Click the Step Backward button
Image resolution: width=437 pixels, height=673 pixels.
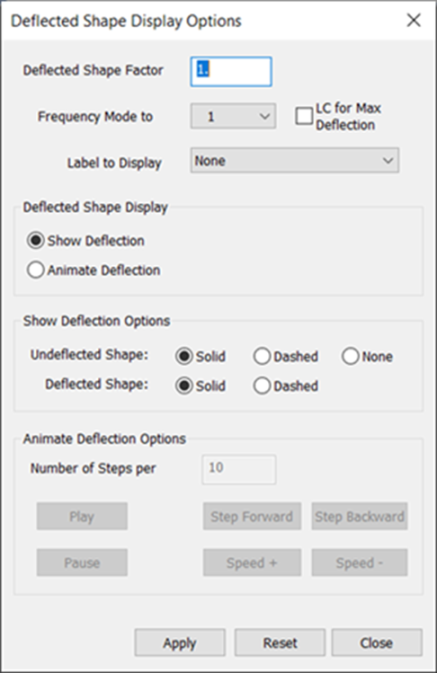pos(359,516)
